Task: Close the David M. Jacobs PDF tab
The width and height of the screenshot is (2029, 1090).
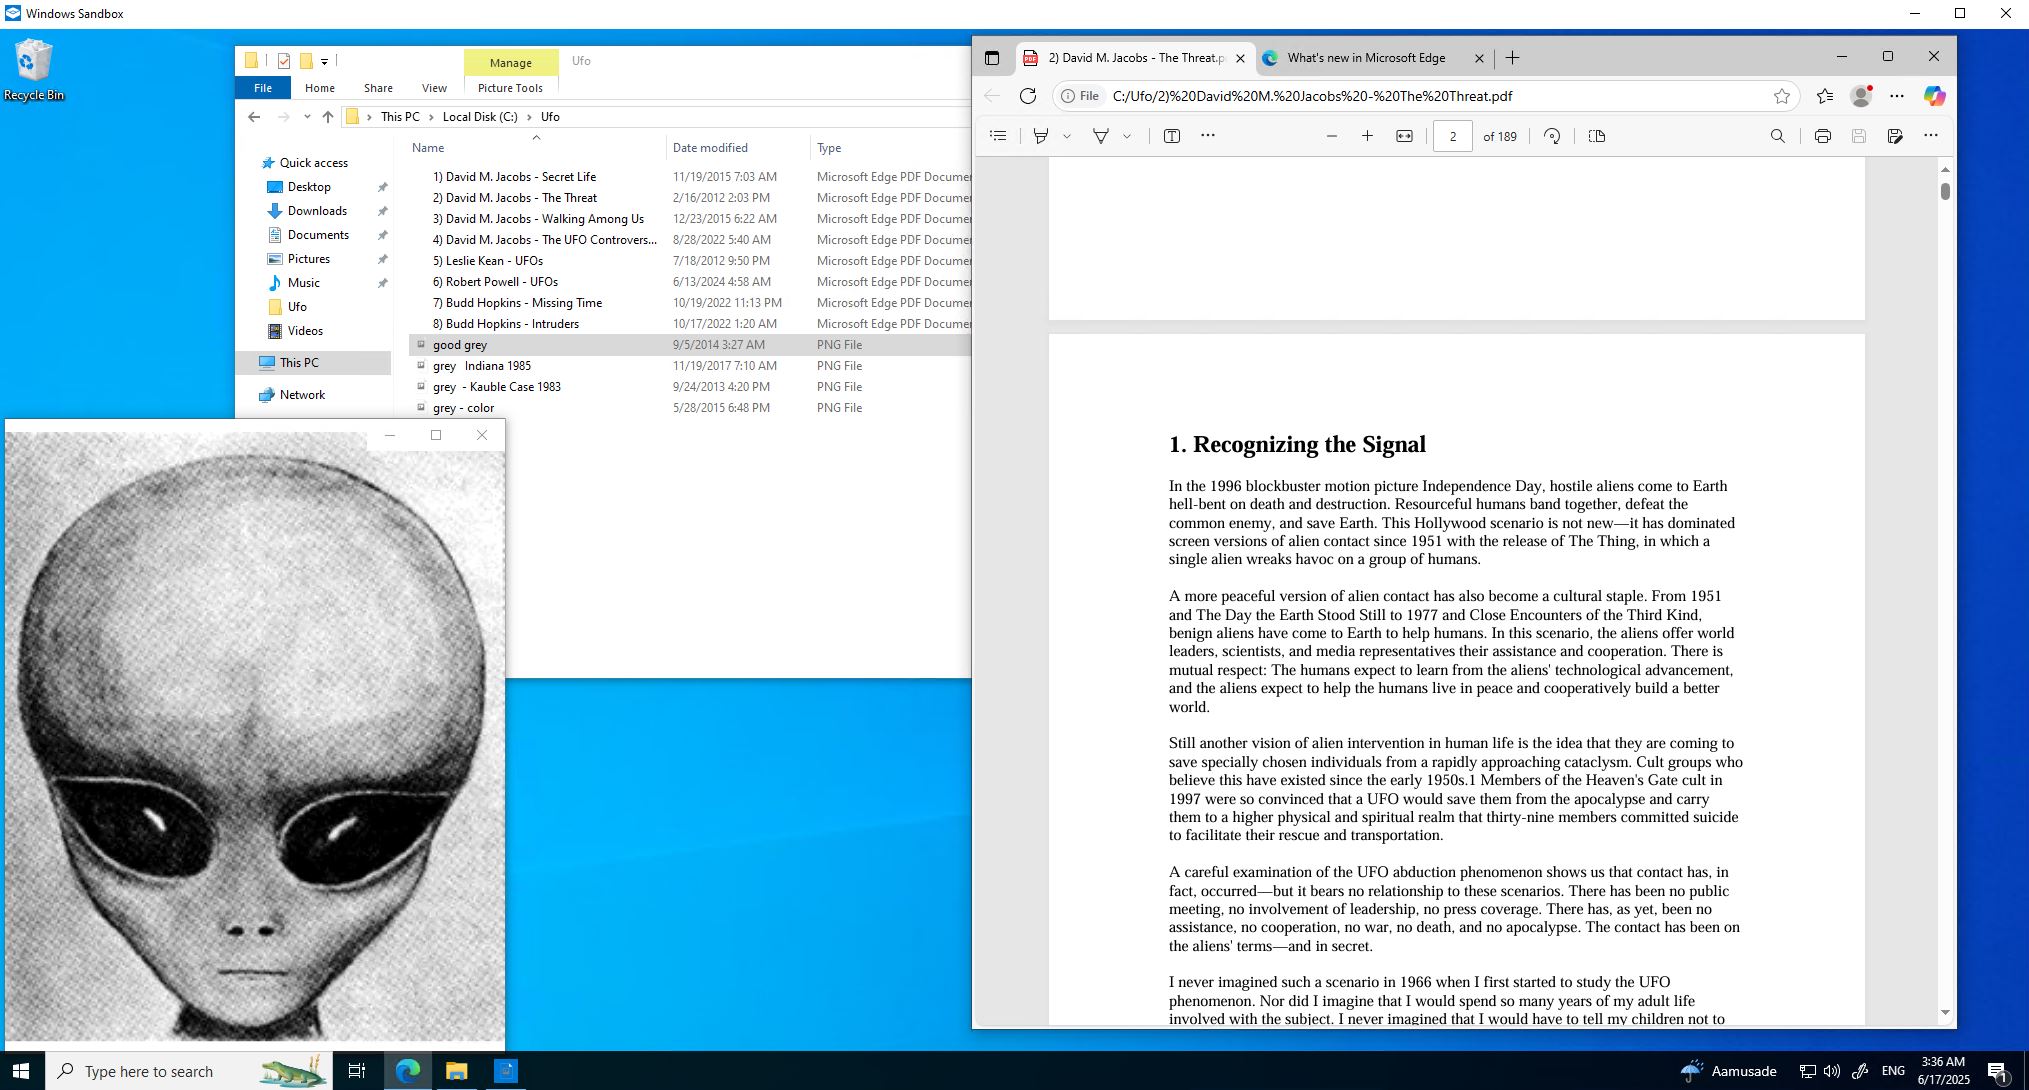Action: click(x=1240, y=58)
